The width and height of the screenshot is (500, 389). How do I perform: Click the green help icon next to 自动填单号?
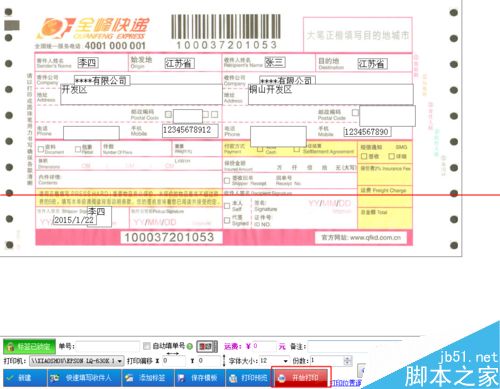190,347
